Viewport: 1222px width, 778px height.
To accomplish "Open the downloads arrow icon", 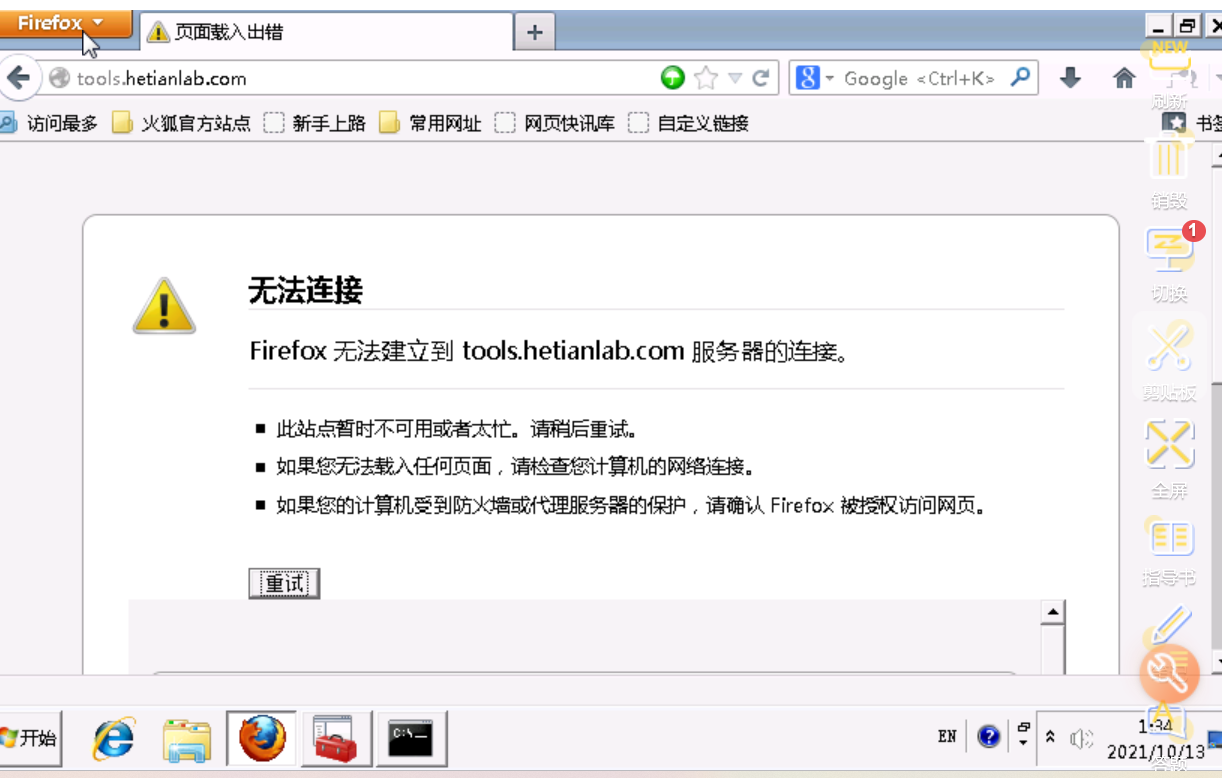I will coord(1071,78).
